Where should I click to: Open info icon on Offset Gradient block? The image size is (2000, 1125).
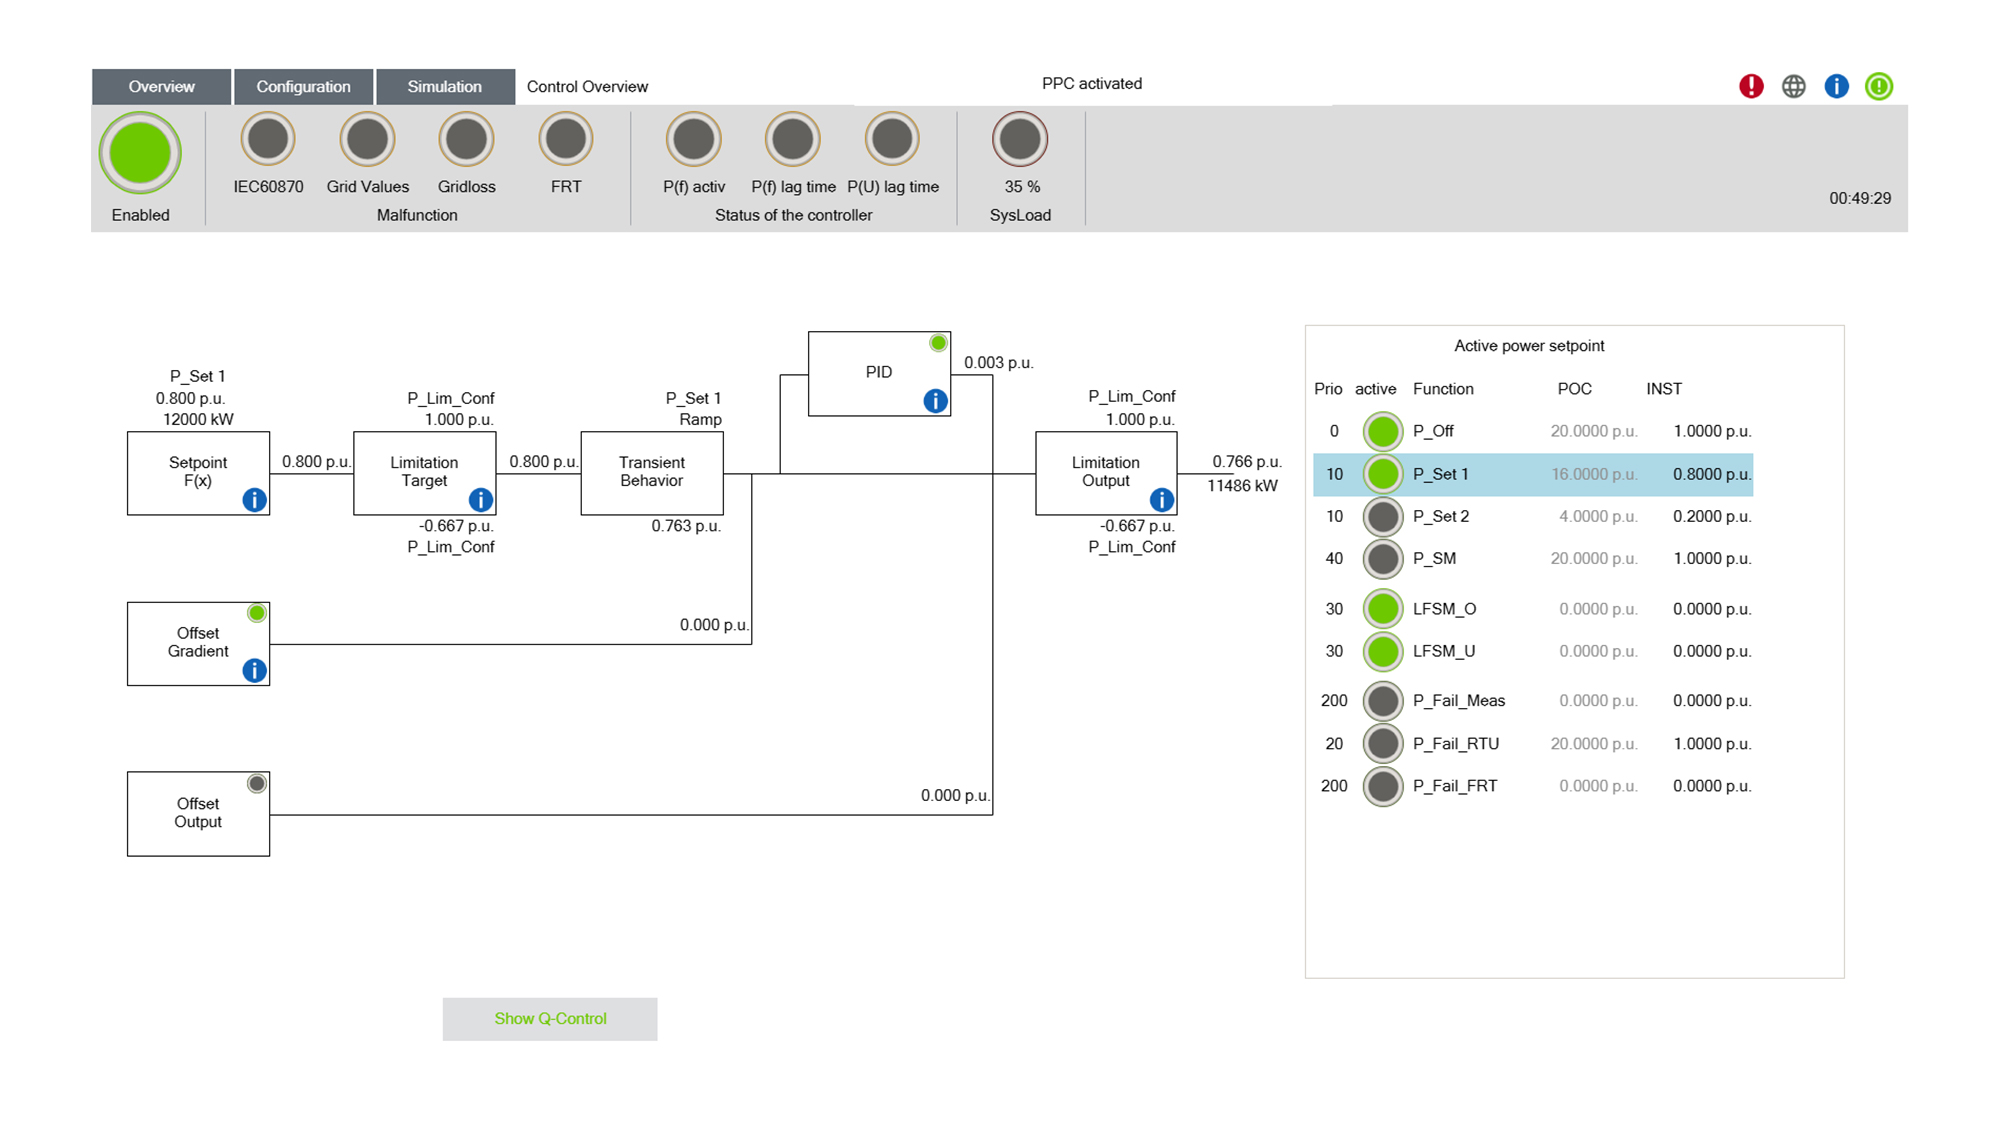tap(255, 670)
